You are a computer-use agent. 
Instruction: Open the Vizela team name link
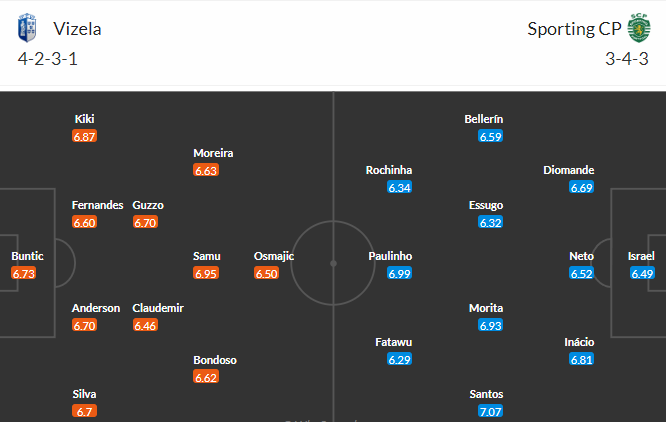click(77, 29)
